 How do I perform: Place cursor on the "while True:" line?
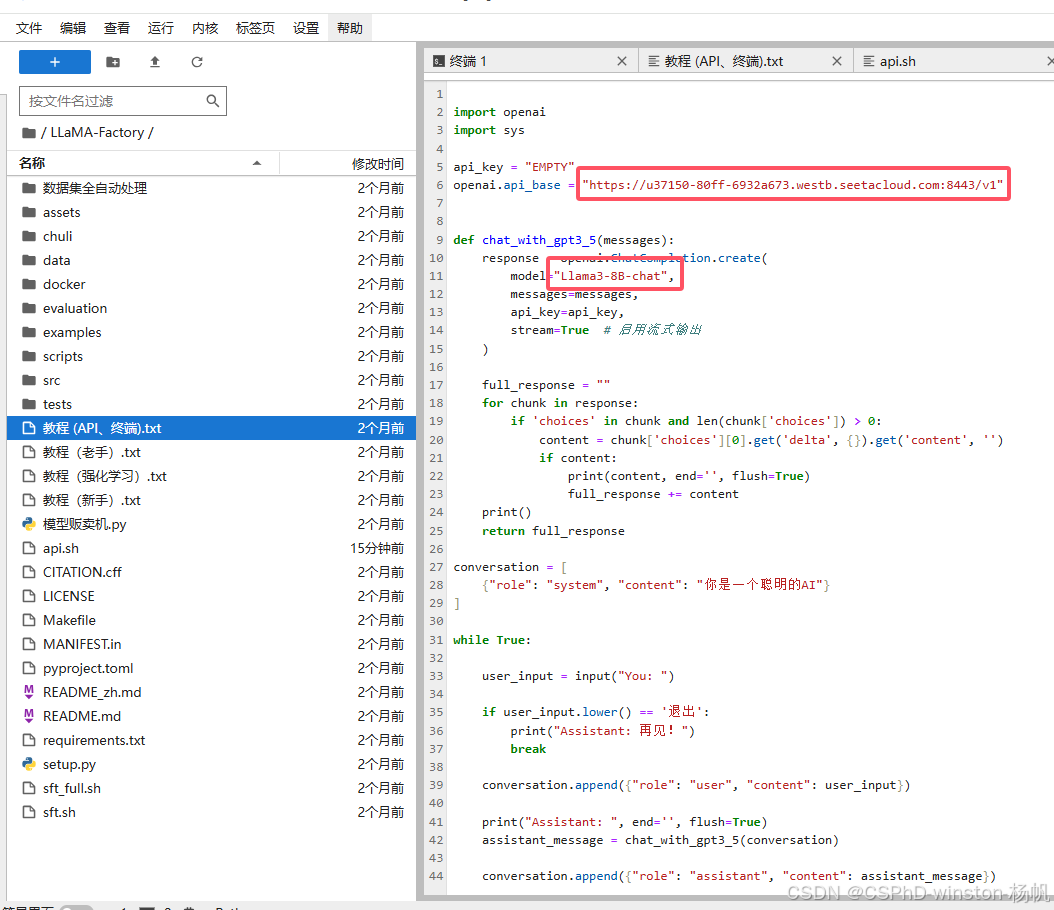coord(491,640)
